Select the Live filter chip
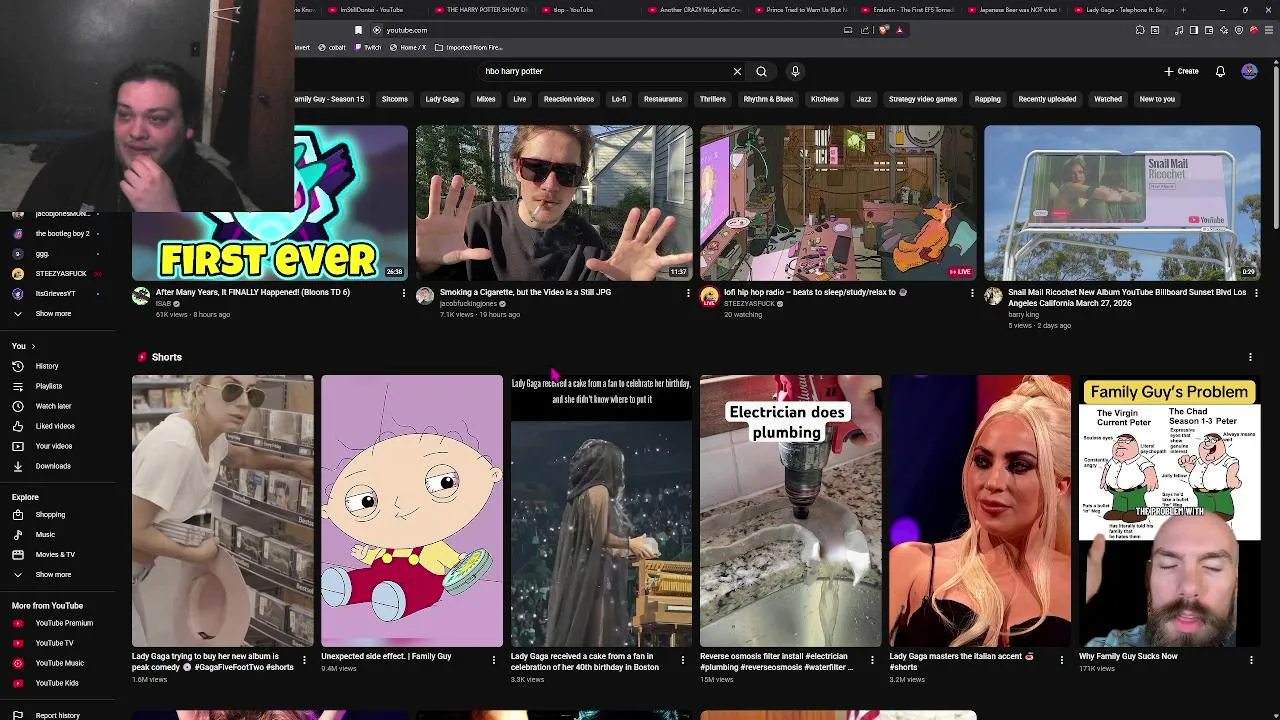1280x720 pixels. tap(520, 99)
